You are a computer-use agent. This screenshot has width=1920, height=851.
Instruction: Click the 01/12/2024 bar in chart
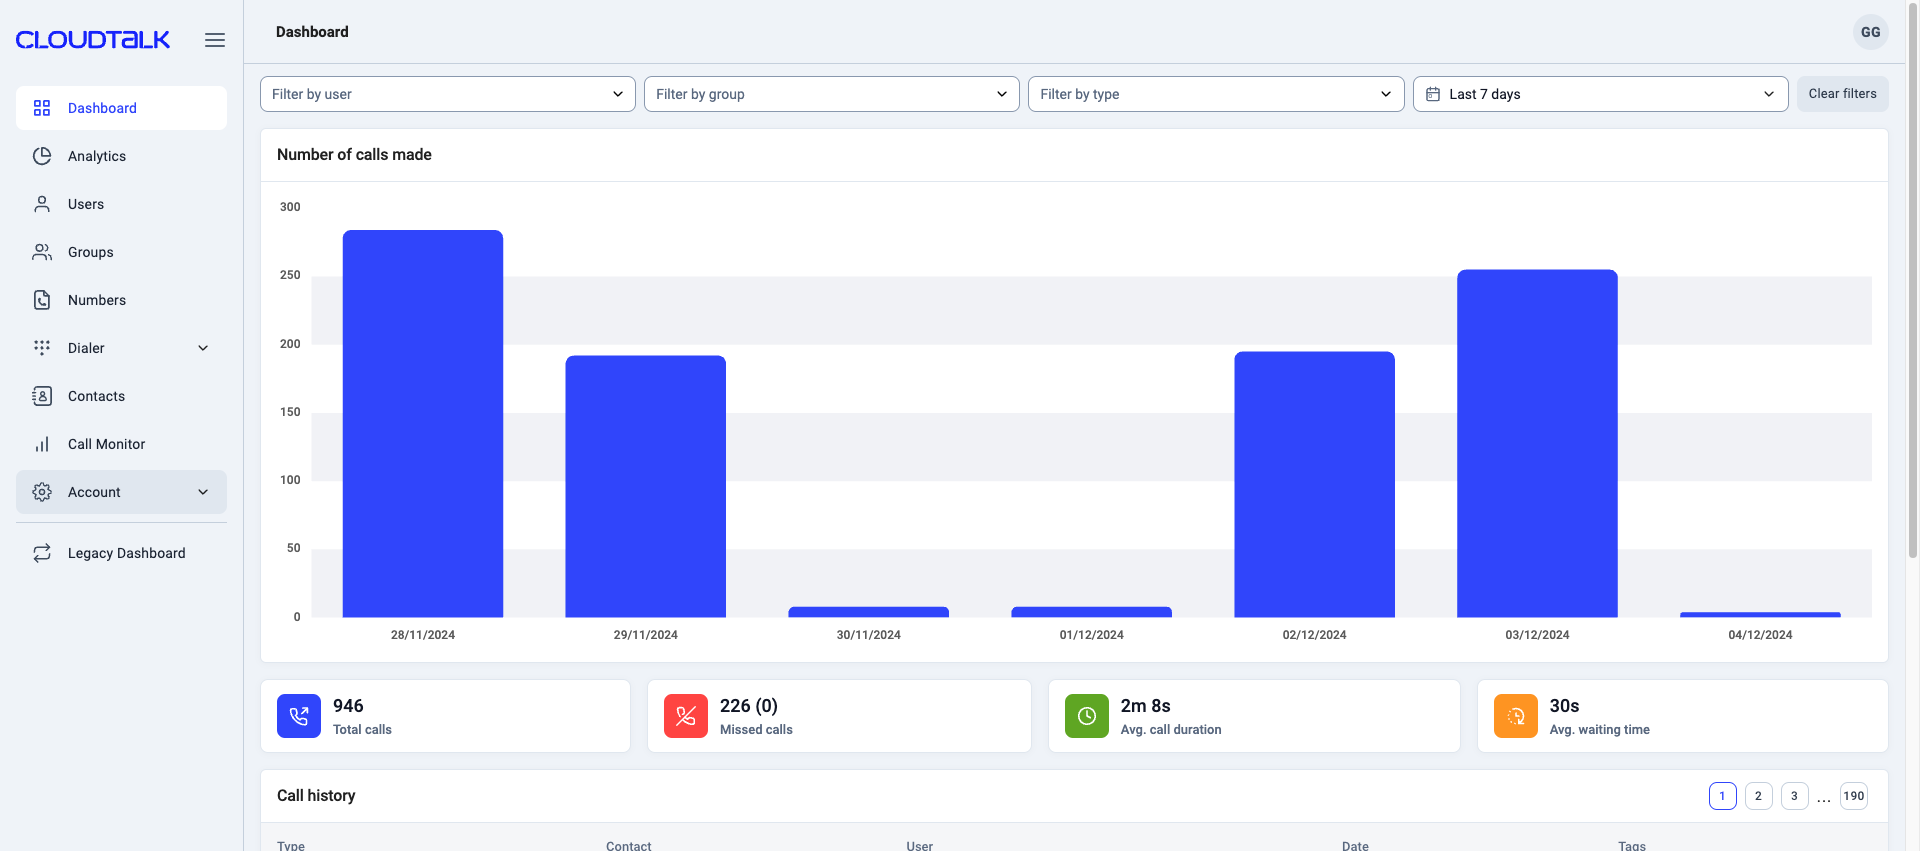pyautogui.click(x=1092, y=612)
